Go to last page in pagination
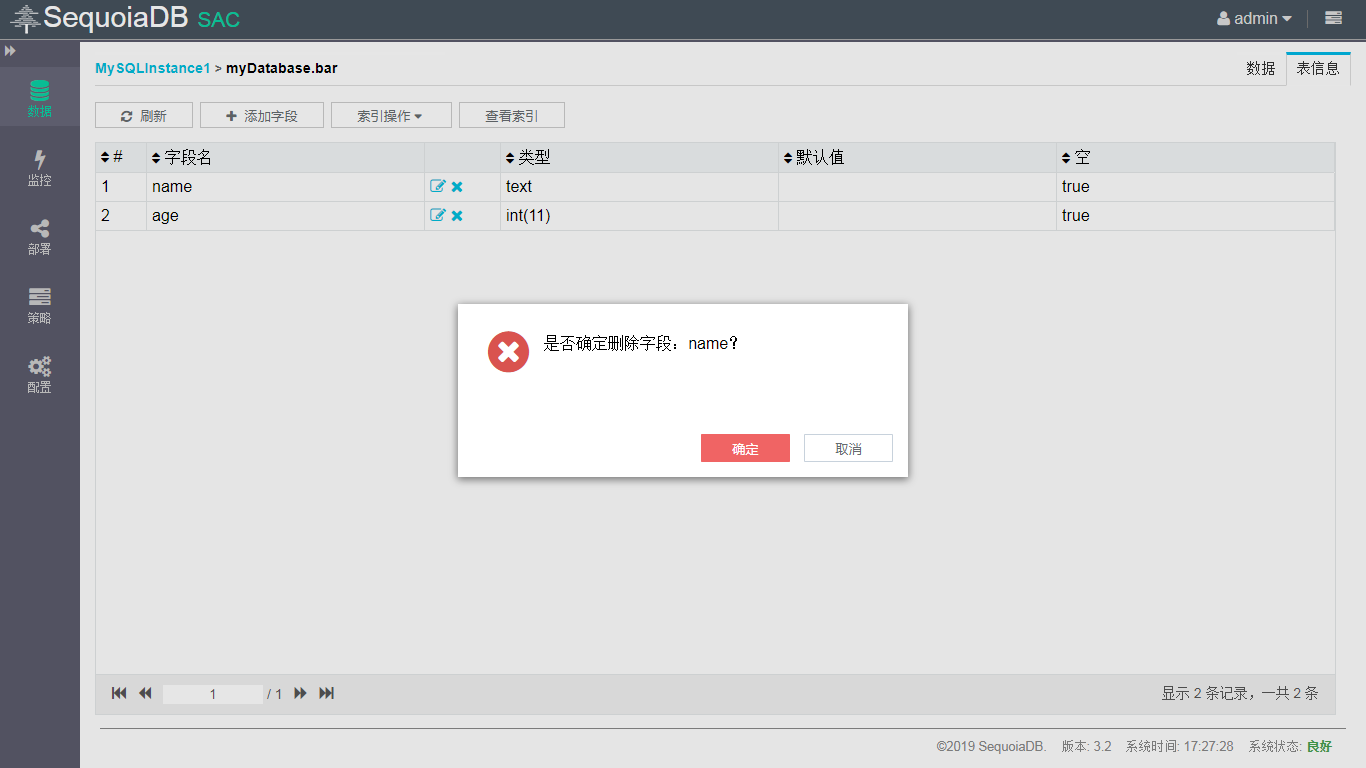 click(x=326, y=693)
